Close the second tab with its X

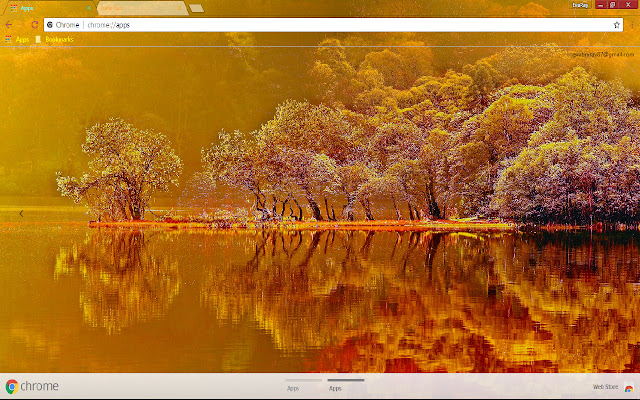click(179, 8)
